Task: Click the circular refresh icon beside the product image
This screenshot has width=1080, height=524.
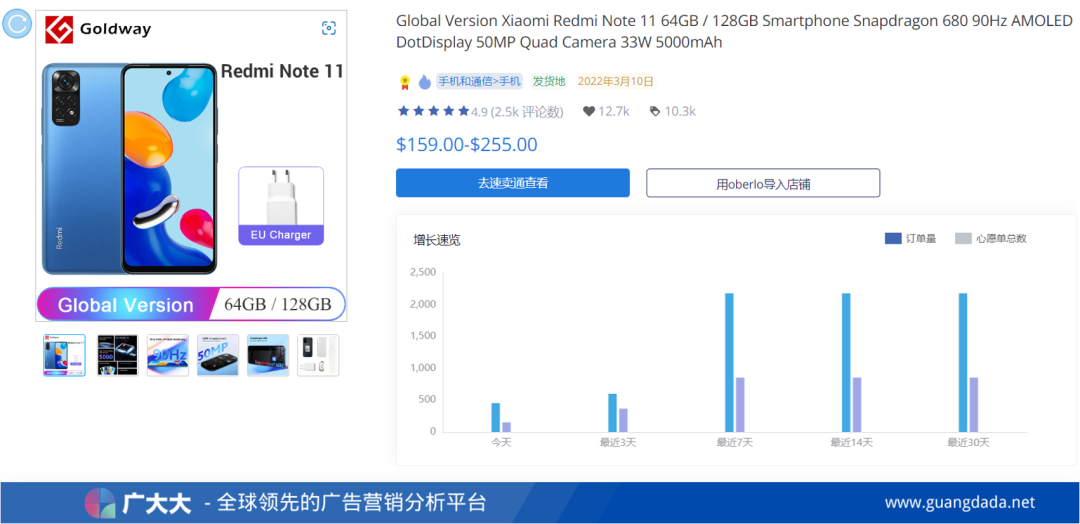Action: (x=15, y=23)
